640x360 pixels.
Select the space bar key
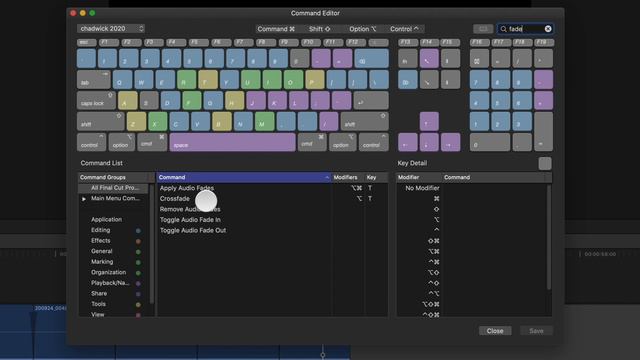point(233,142)
